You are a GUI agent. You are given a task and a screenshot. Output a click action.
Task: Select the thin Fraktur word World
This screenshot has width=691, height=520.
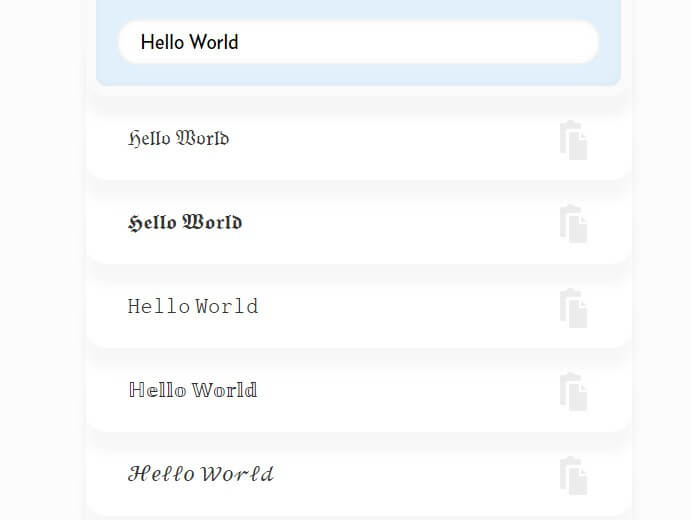coord(202,138)
